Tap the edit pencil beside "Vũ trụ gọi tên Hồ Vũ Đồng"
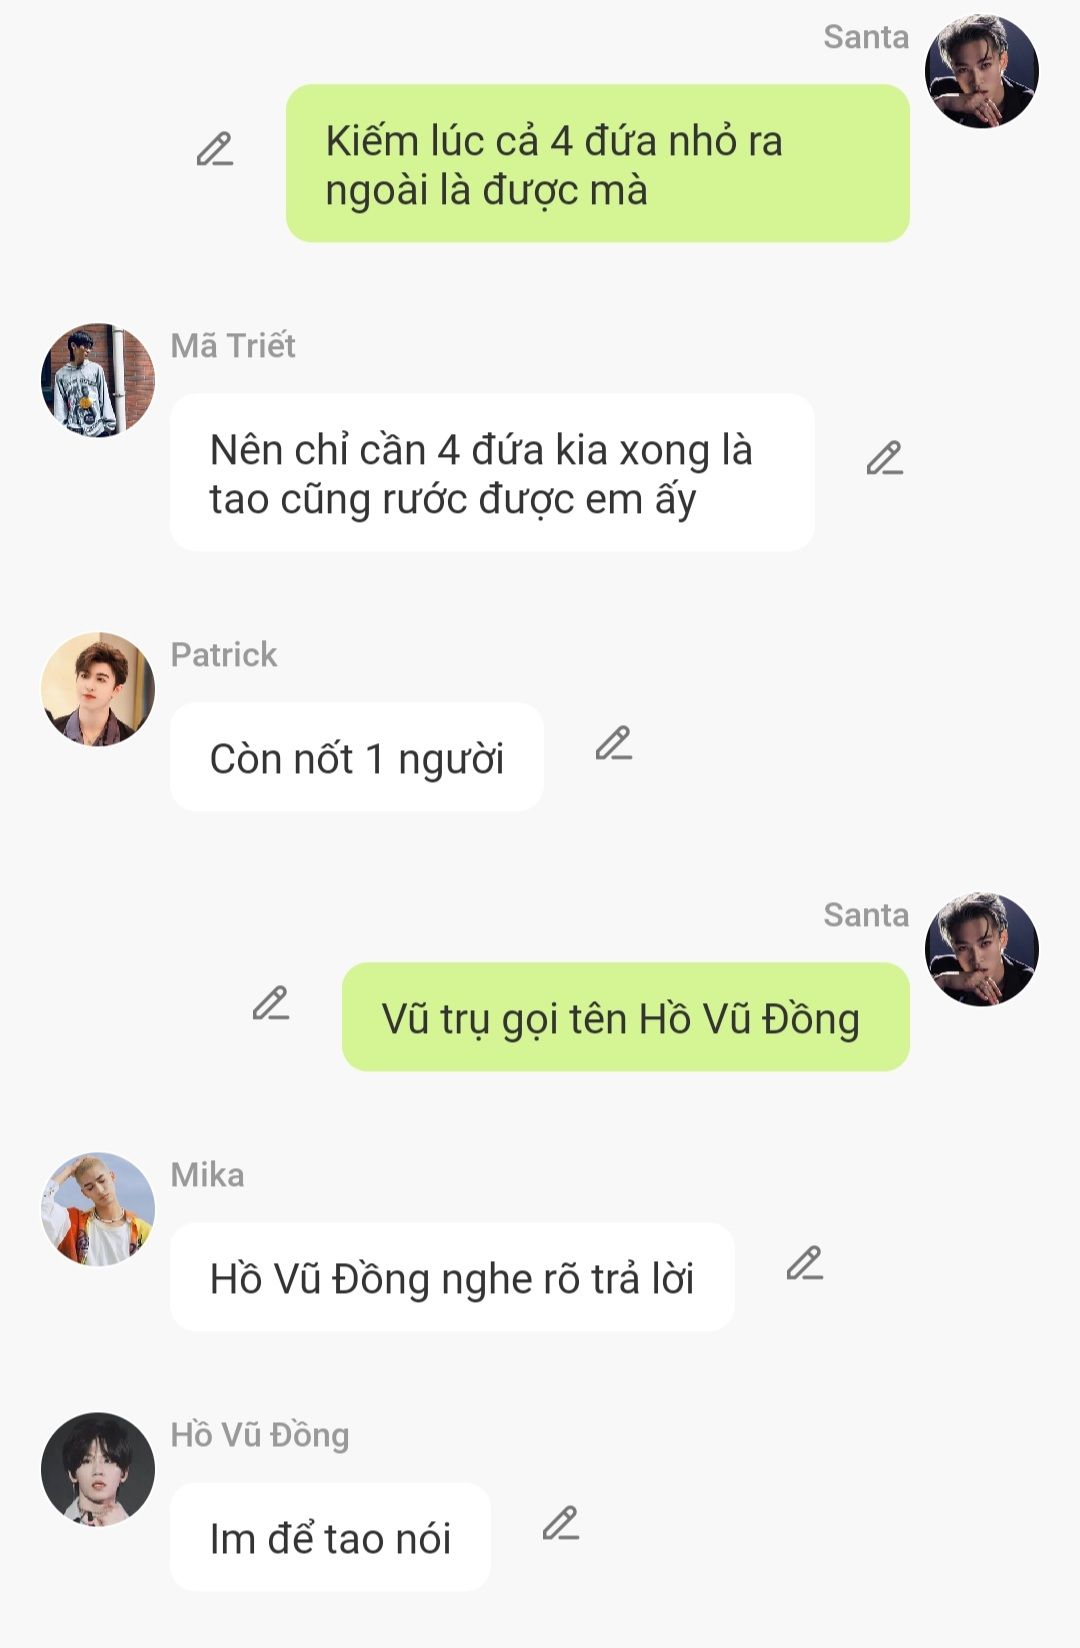 point(270,1003)
